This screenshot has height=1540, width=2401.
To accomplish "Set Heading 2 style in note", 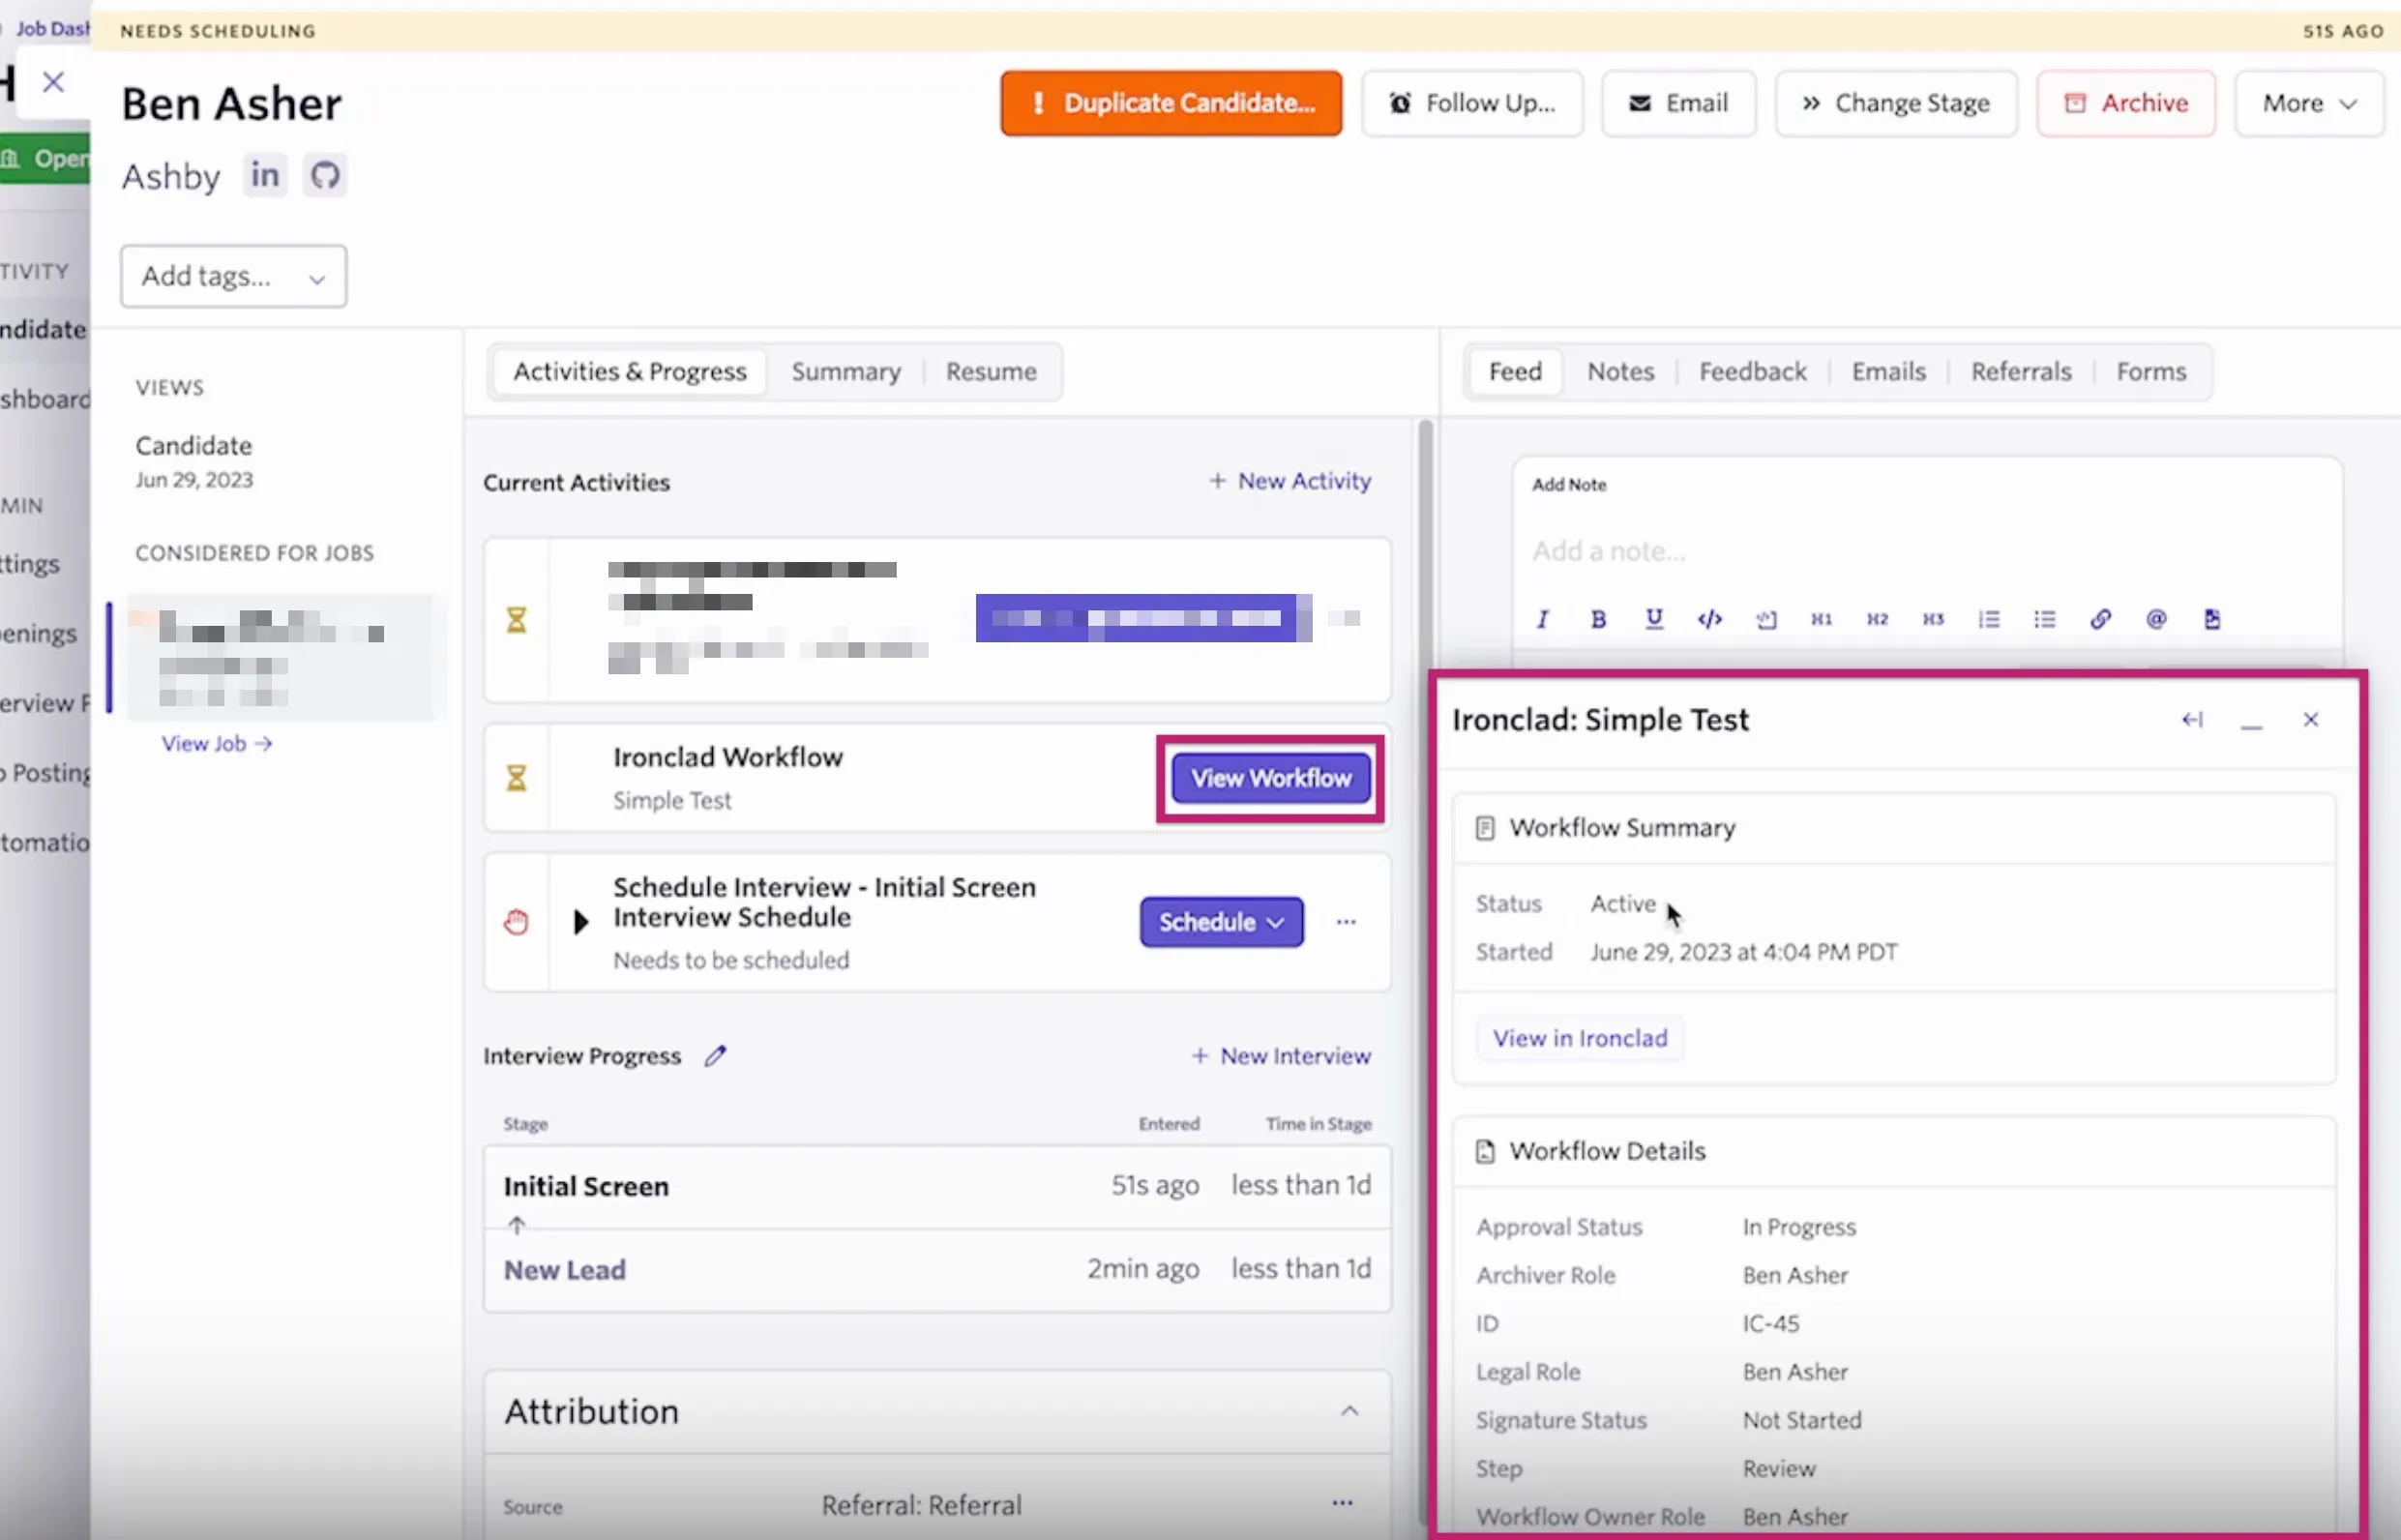I will point(1877,620).
